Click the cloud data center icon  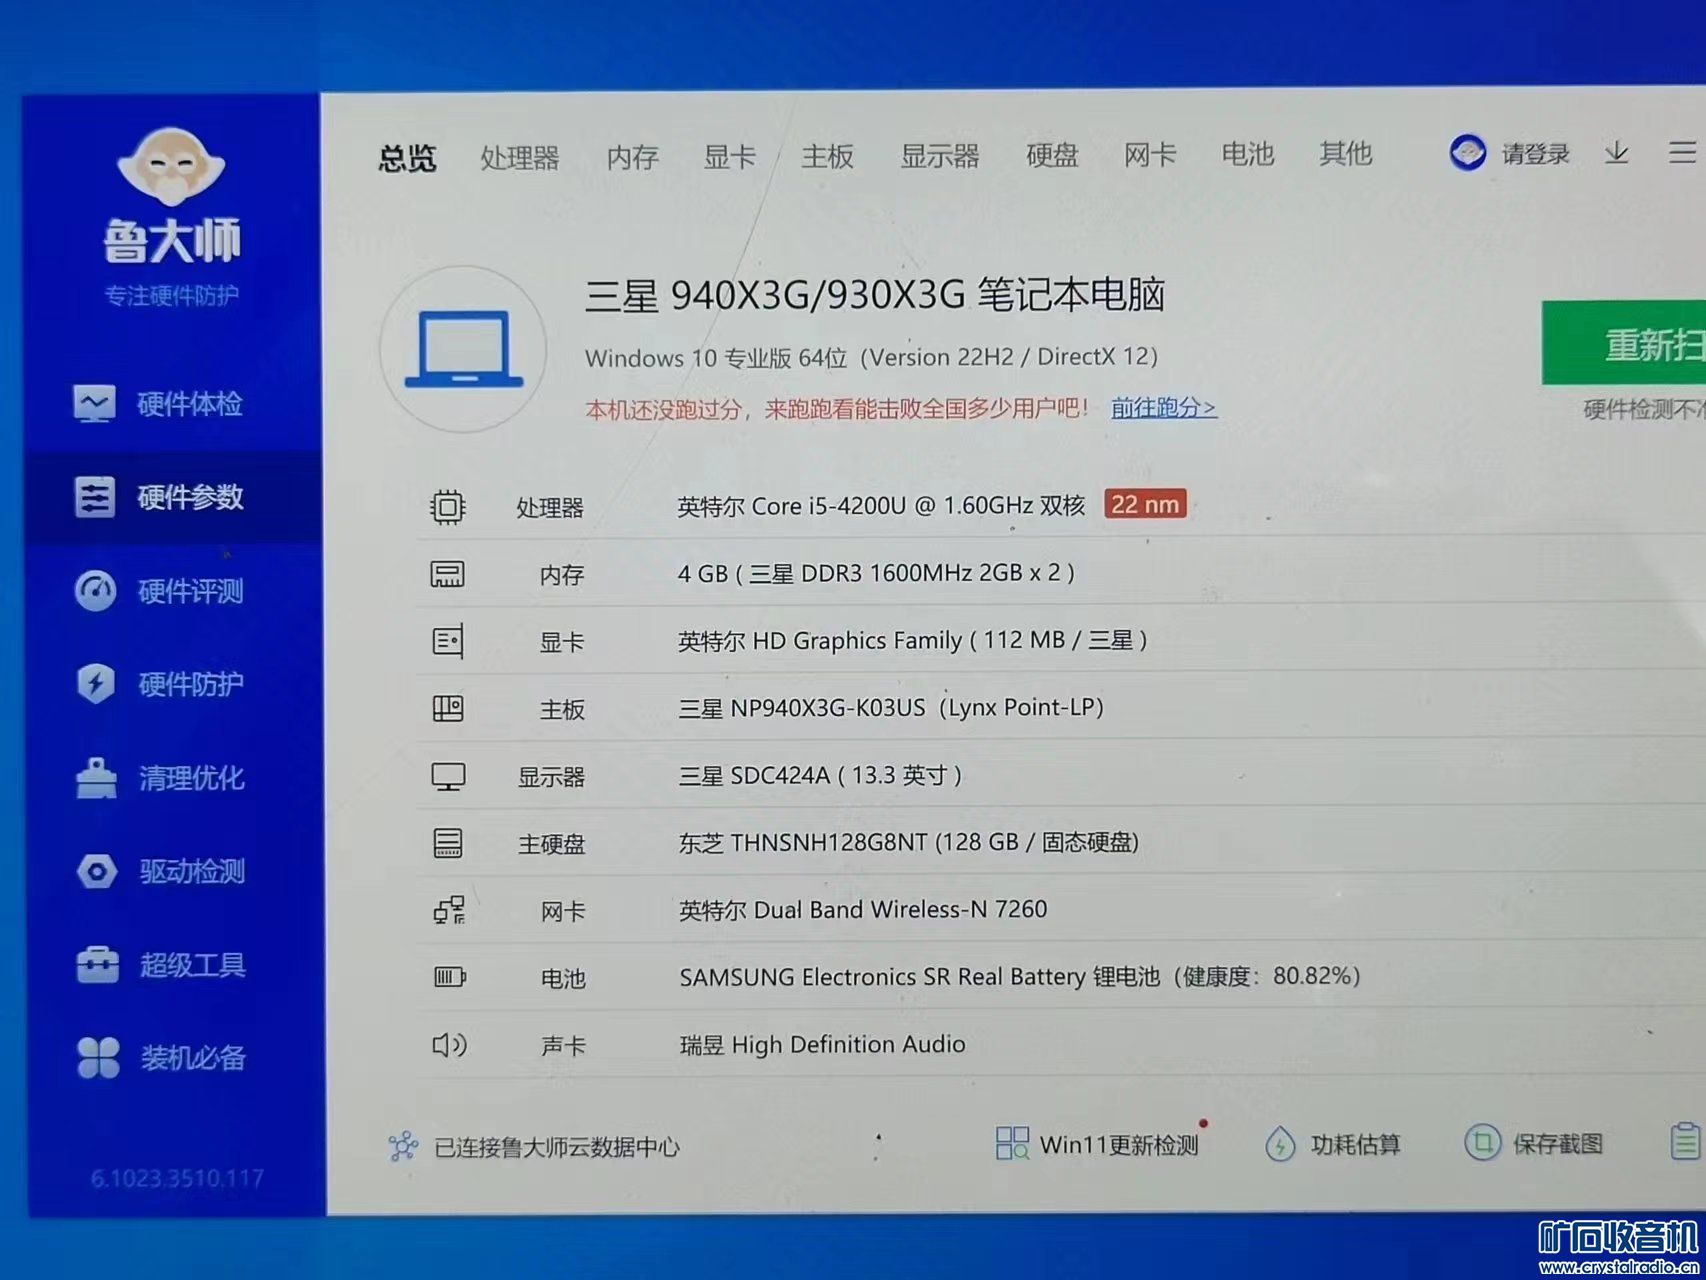[403, 1146]
